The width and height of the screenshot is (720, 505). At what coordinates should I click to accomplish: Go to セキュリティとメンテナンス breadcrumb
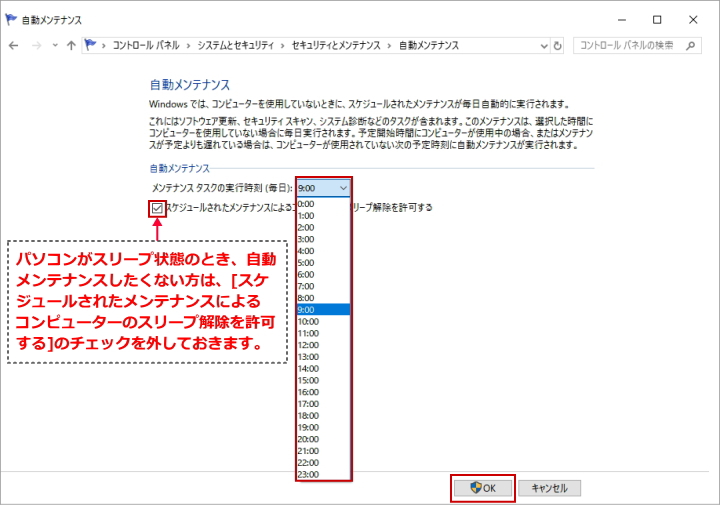[x=338, y=45]
